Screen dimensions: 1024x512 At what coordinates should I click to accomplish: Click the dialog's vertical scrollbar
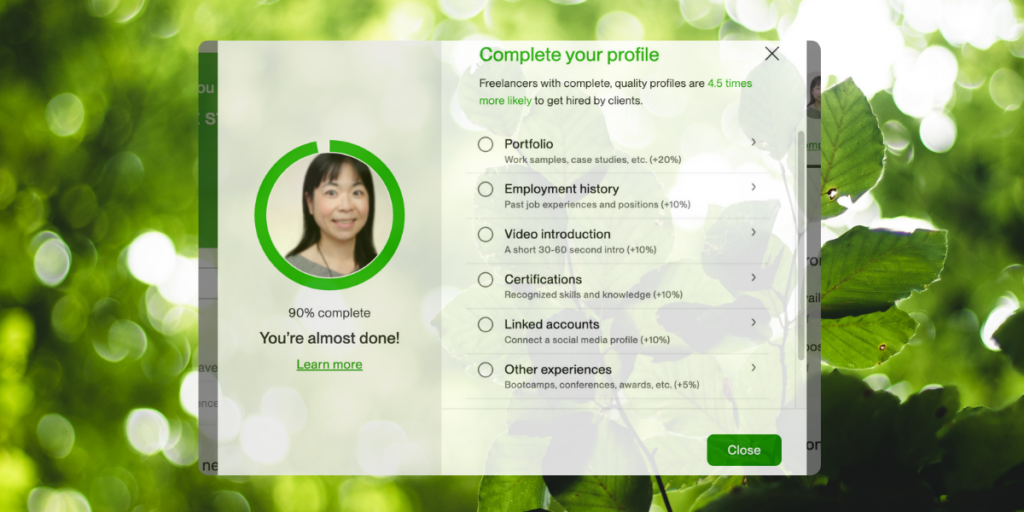(x=801, y=245)
